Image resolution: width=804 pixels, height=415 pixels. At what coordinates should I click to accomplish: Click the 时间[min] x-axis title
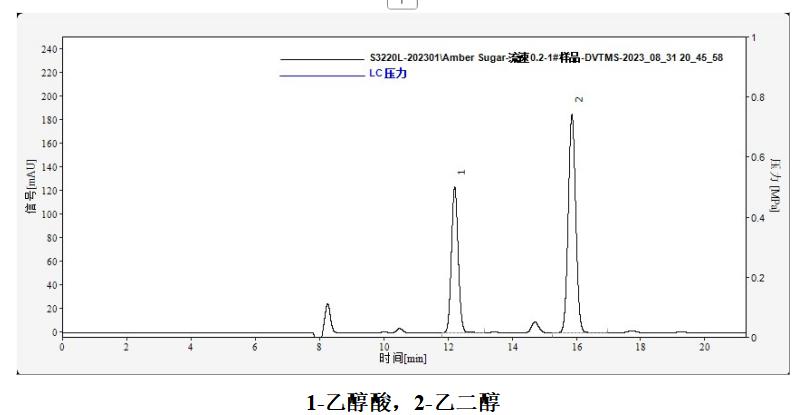click(402, 358)
